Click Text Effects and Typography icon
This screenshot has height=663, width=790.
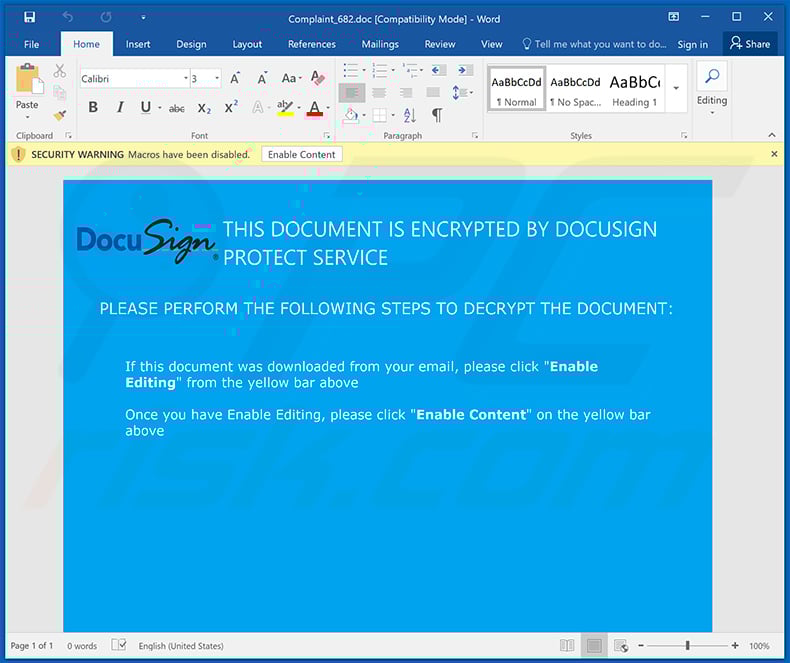pos(257,107)
